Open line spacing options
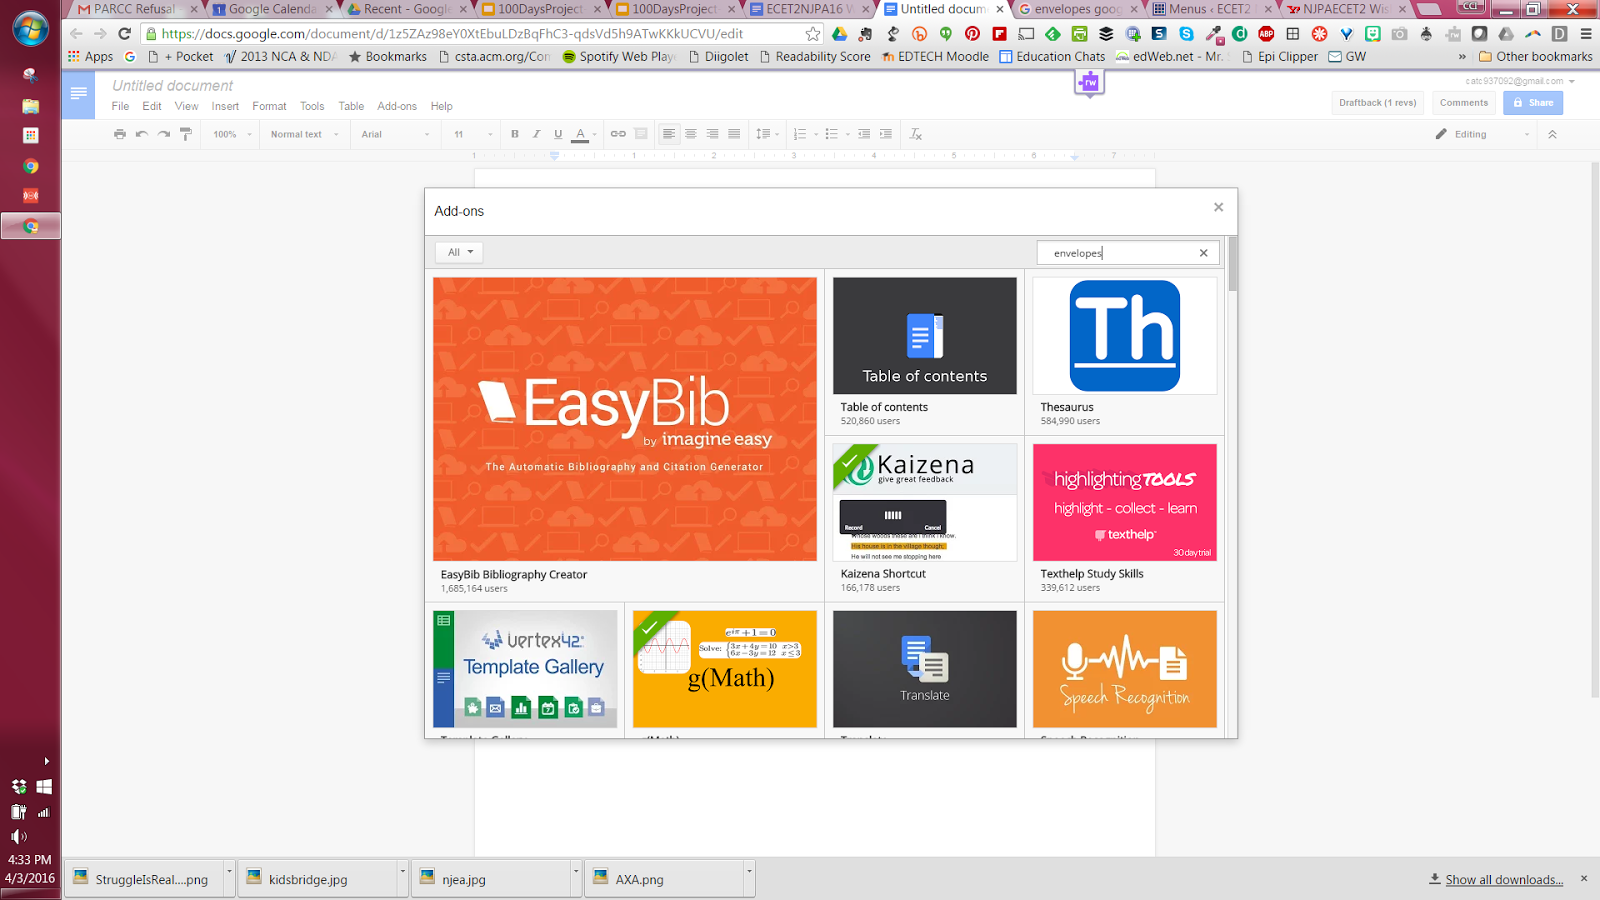The width and height of the screenshot is (1600, 900). tap(765, 134)
